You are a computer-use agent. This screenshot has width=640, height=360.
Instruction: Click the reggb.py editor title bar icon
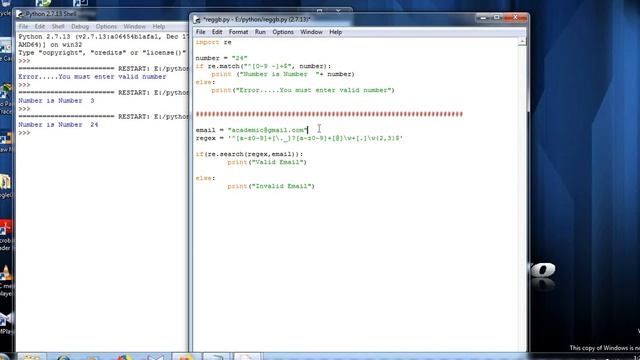pyautogui.click(x=198, y=19)
